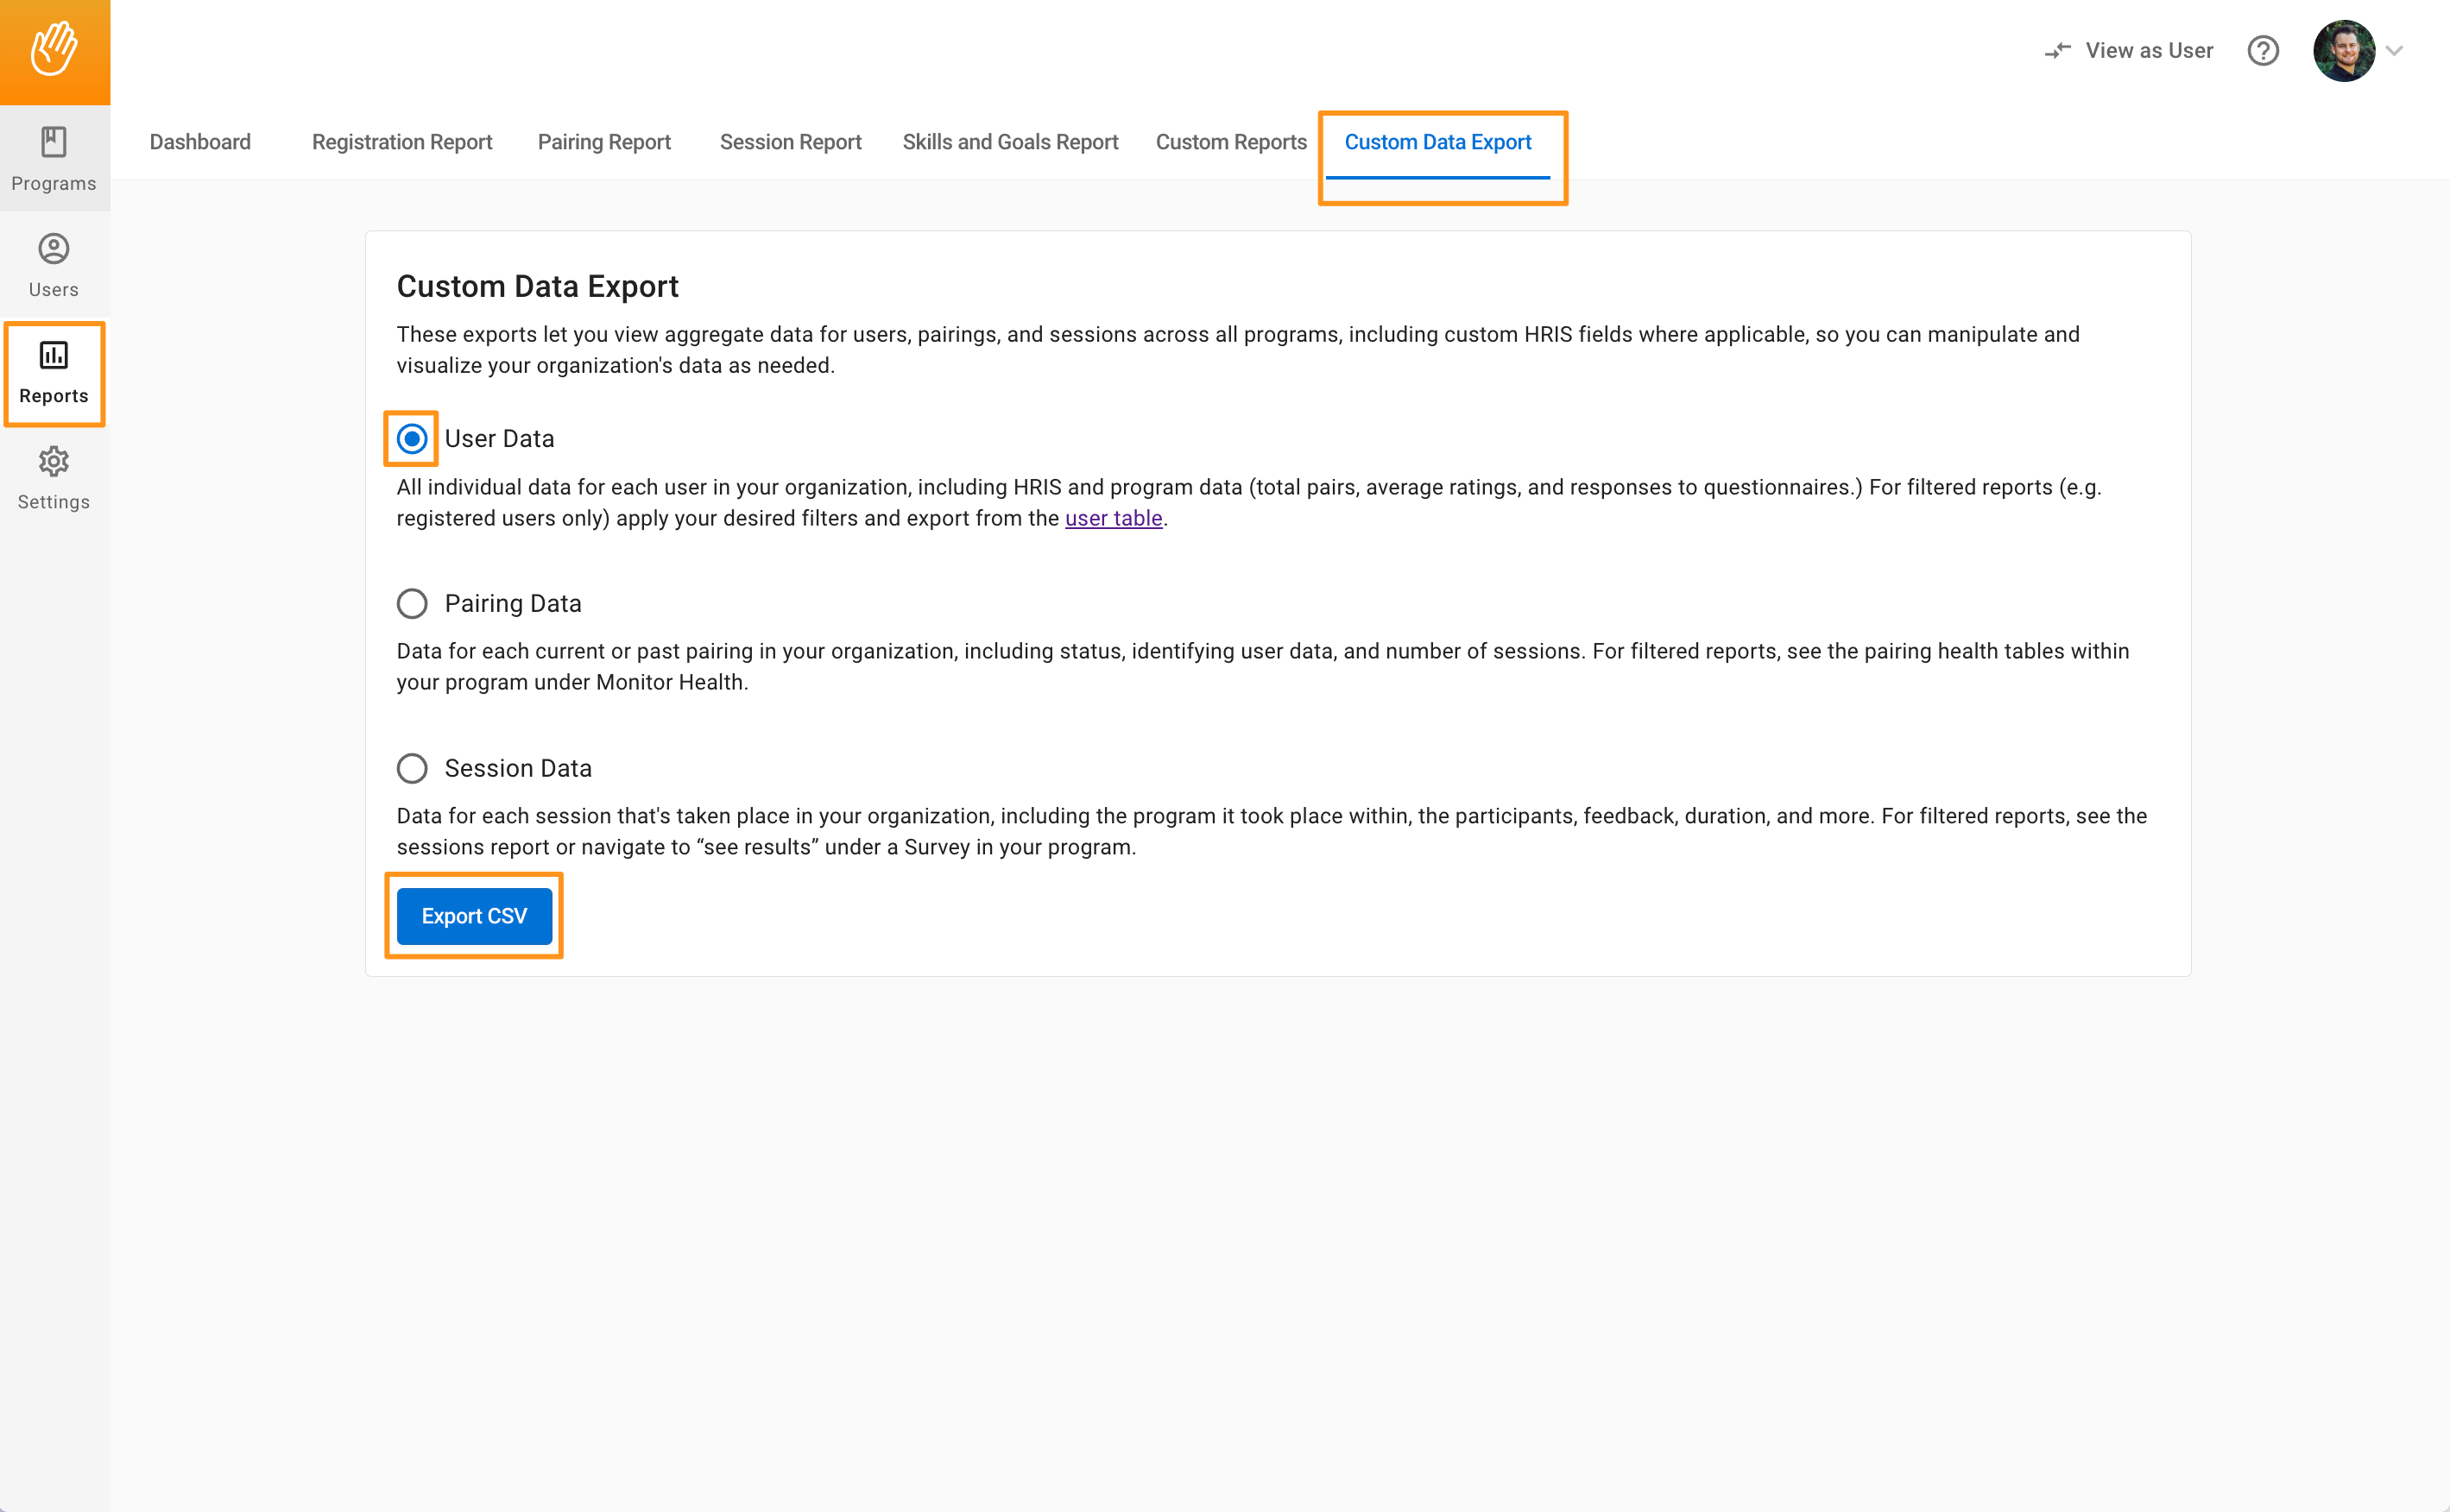The height and width of the screenshot is (1512, 2450).
Task: Switch to the Dashboard tab
Action: pyautogui.click(x=200, y=142)
